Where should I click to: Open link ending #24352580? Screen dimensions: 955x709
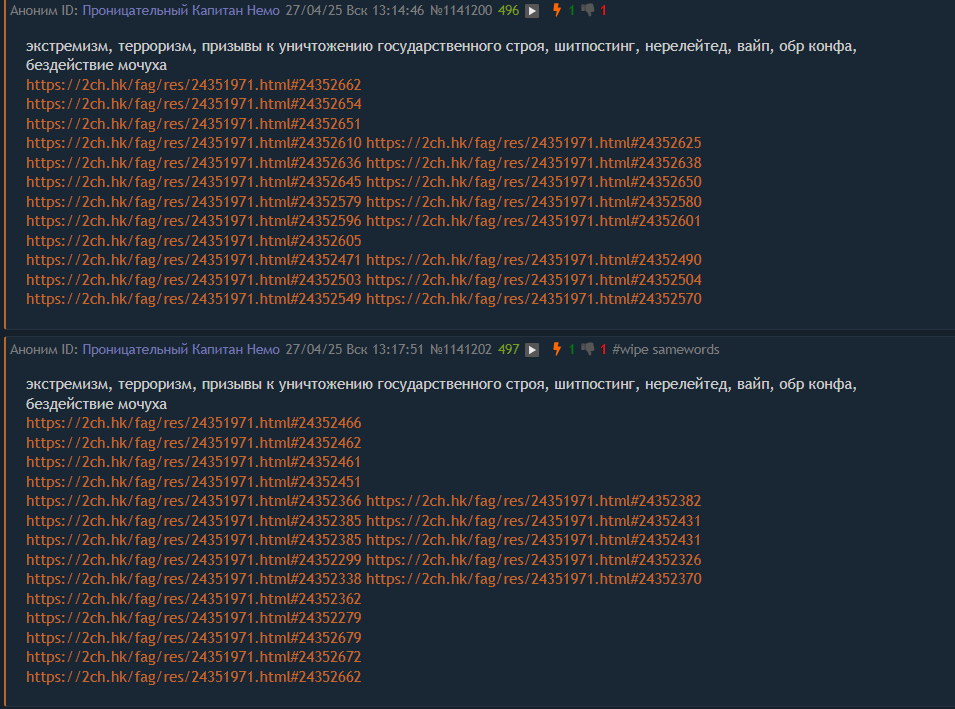[534, 202]
